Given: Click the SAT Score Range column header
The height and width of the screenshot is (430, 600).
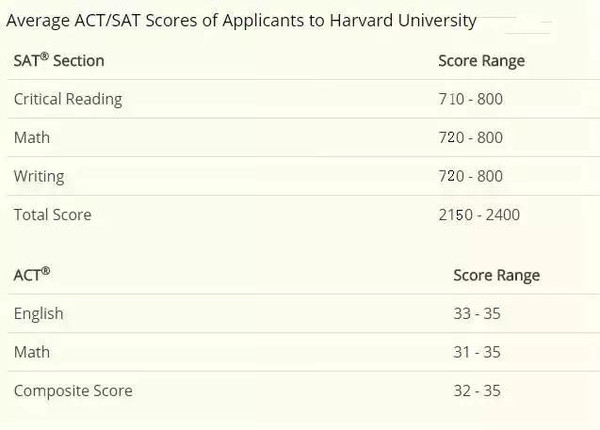Looking at the screenshot, I should (481, 61).
